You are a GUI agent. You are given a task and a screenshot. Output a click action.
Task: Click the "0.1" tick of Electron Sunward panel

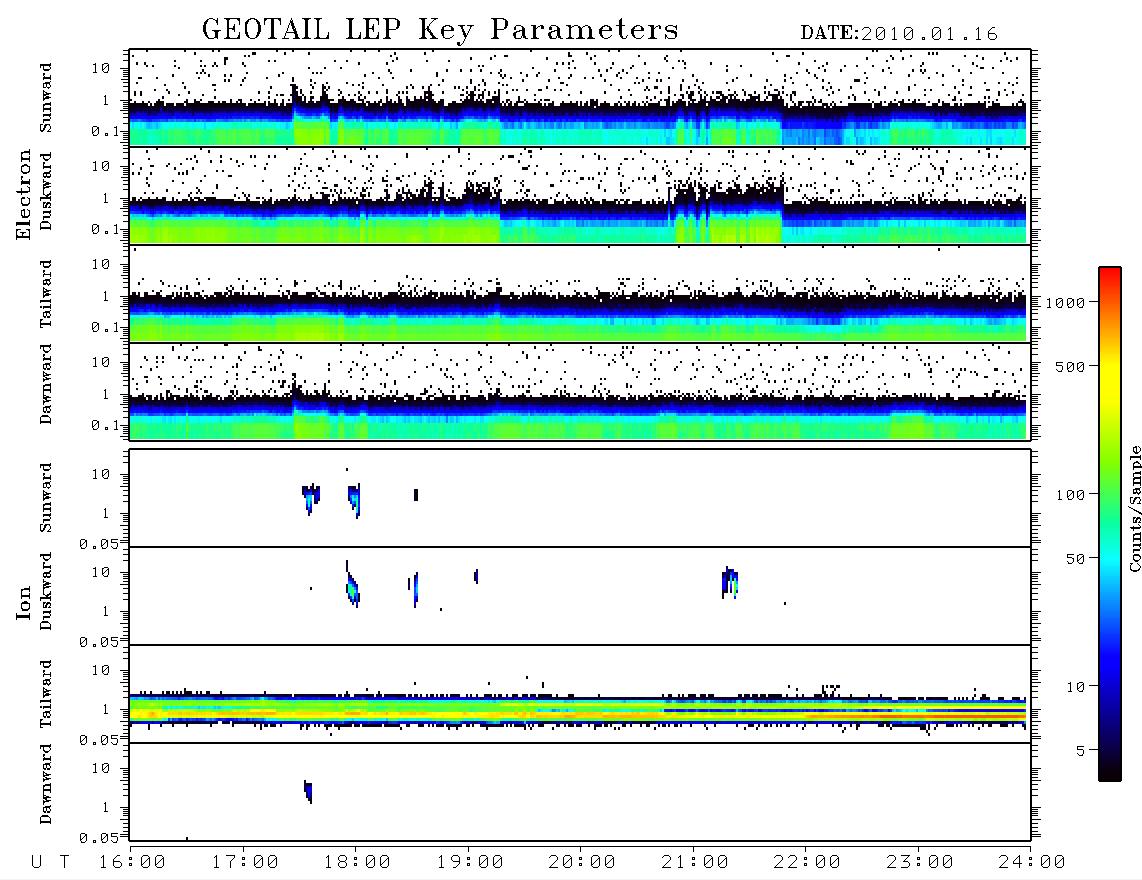(105, 131)
